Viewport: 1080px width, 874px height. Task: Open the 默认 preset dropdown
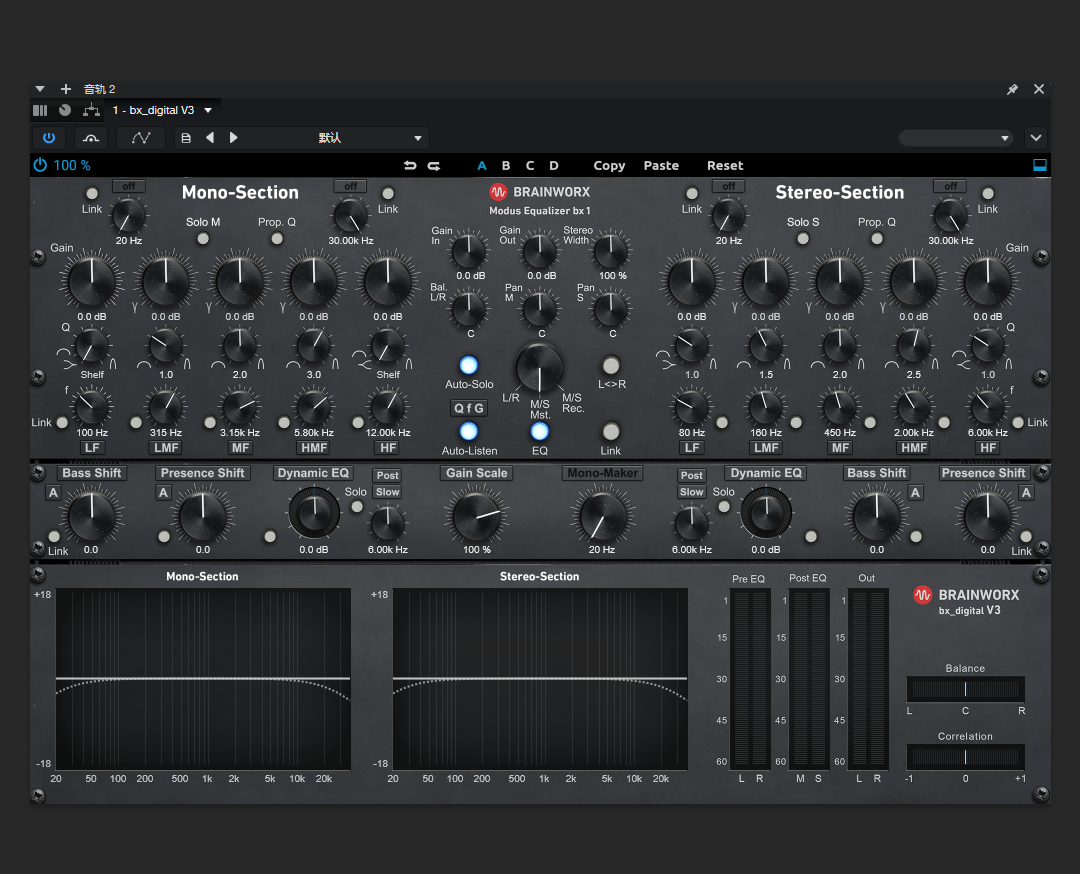click(x=417, y=138)
